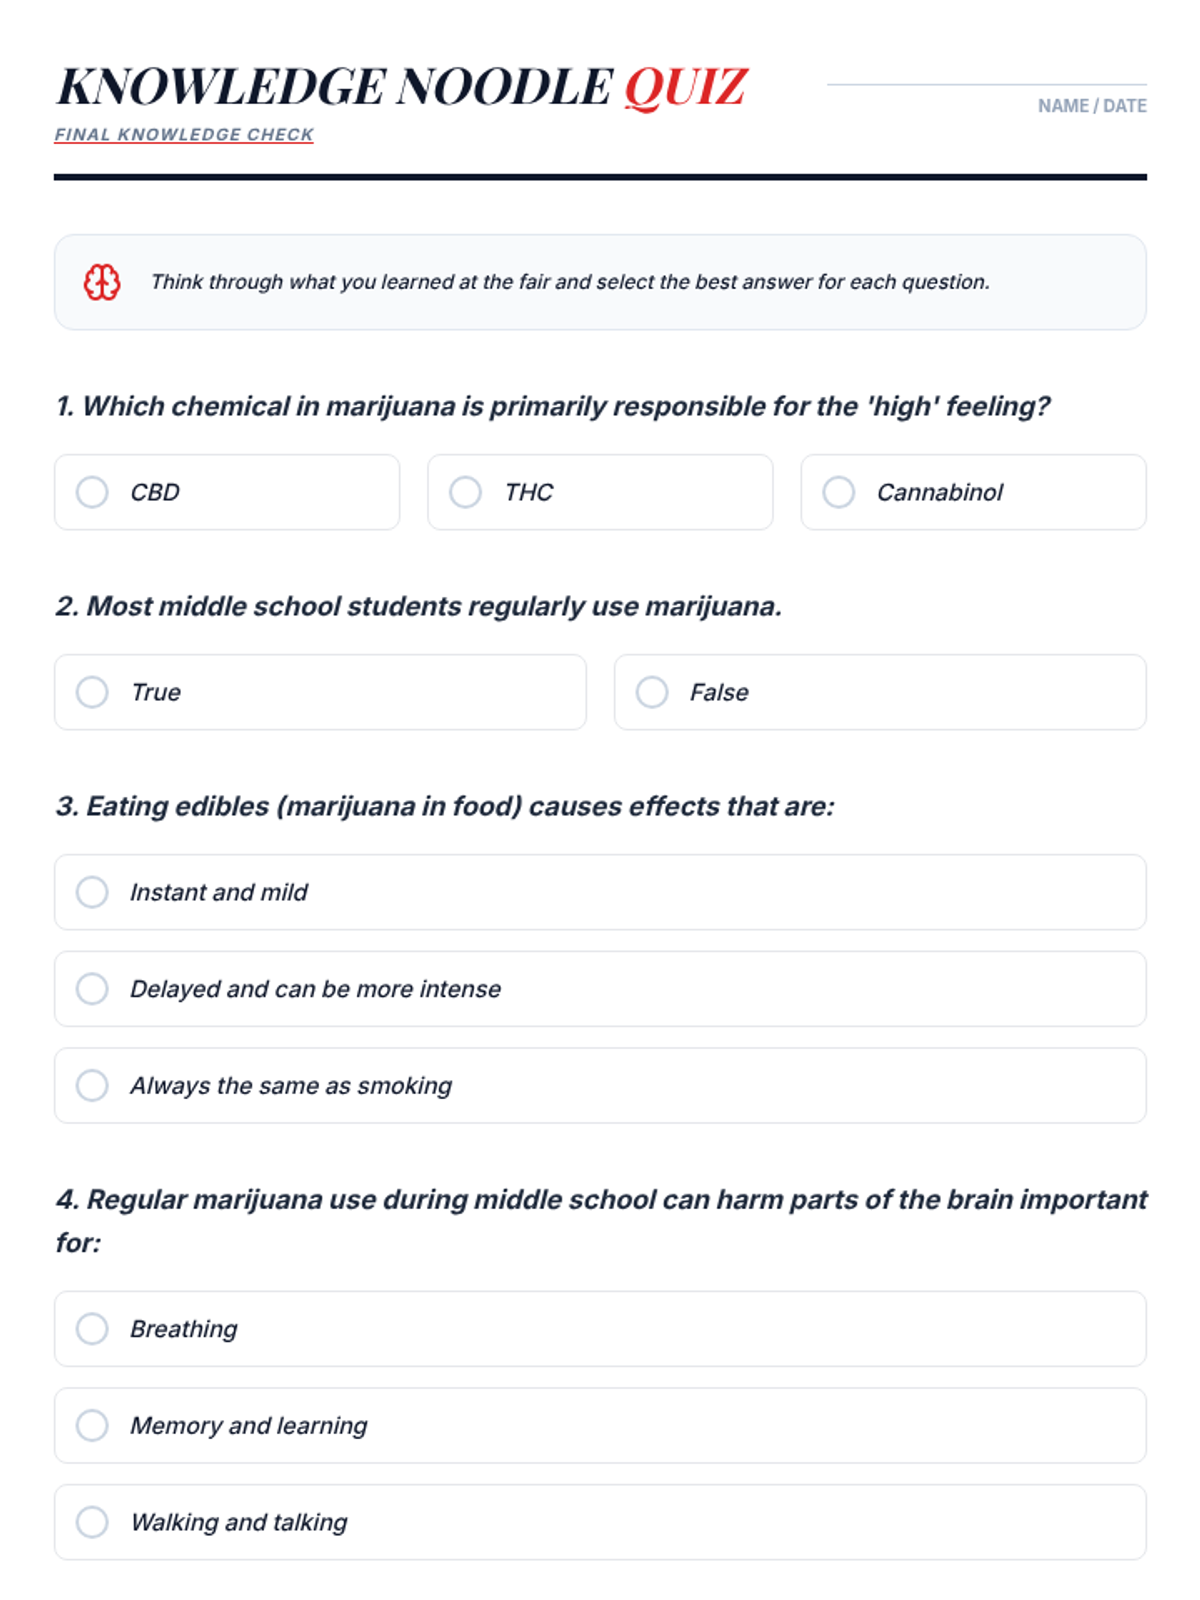
Task: Select 'Instant and mild' option
Action: [x=92, y=892]
